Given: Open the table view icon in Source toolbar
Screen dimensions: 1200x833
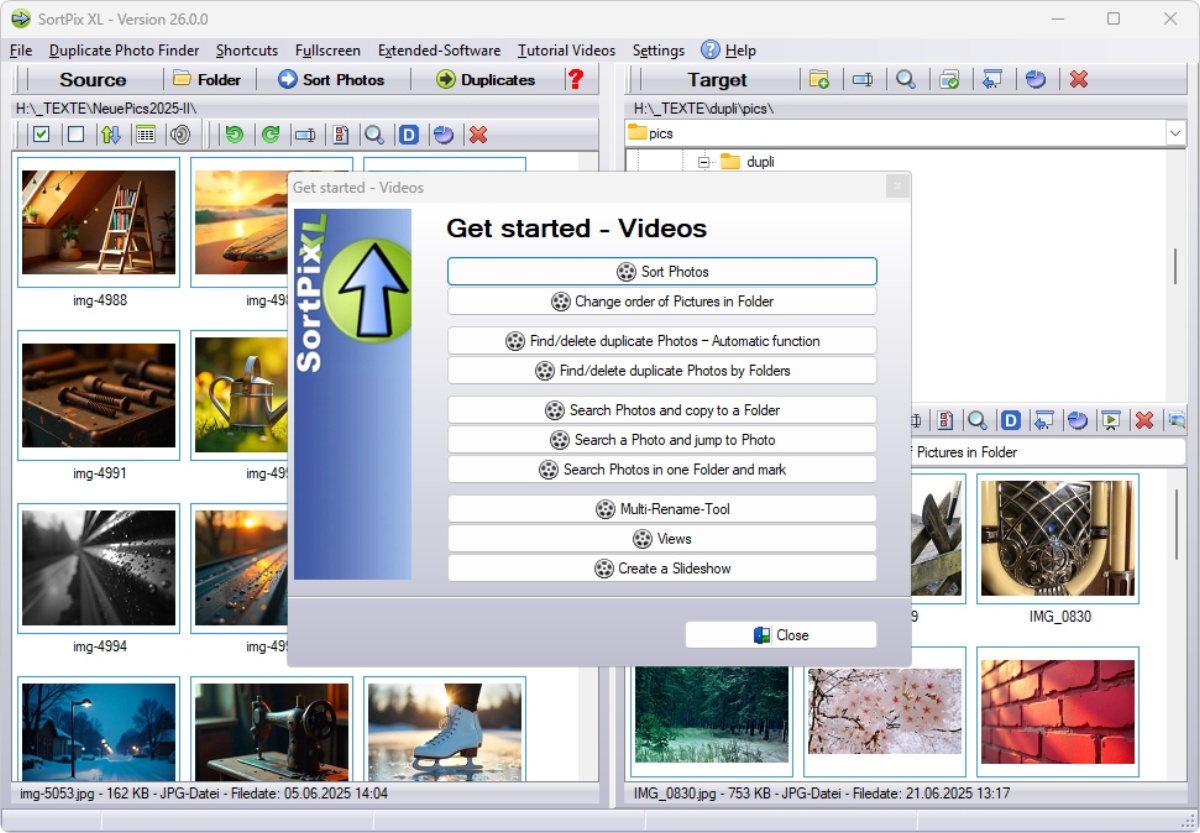Looking at the screenshot, I should click(x=145, y=134).
